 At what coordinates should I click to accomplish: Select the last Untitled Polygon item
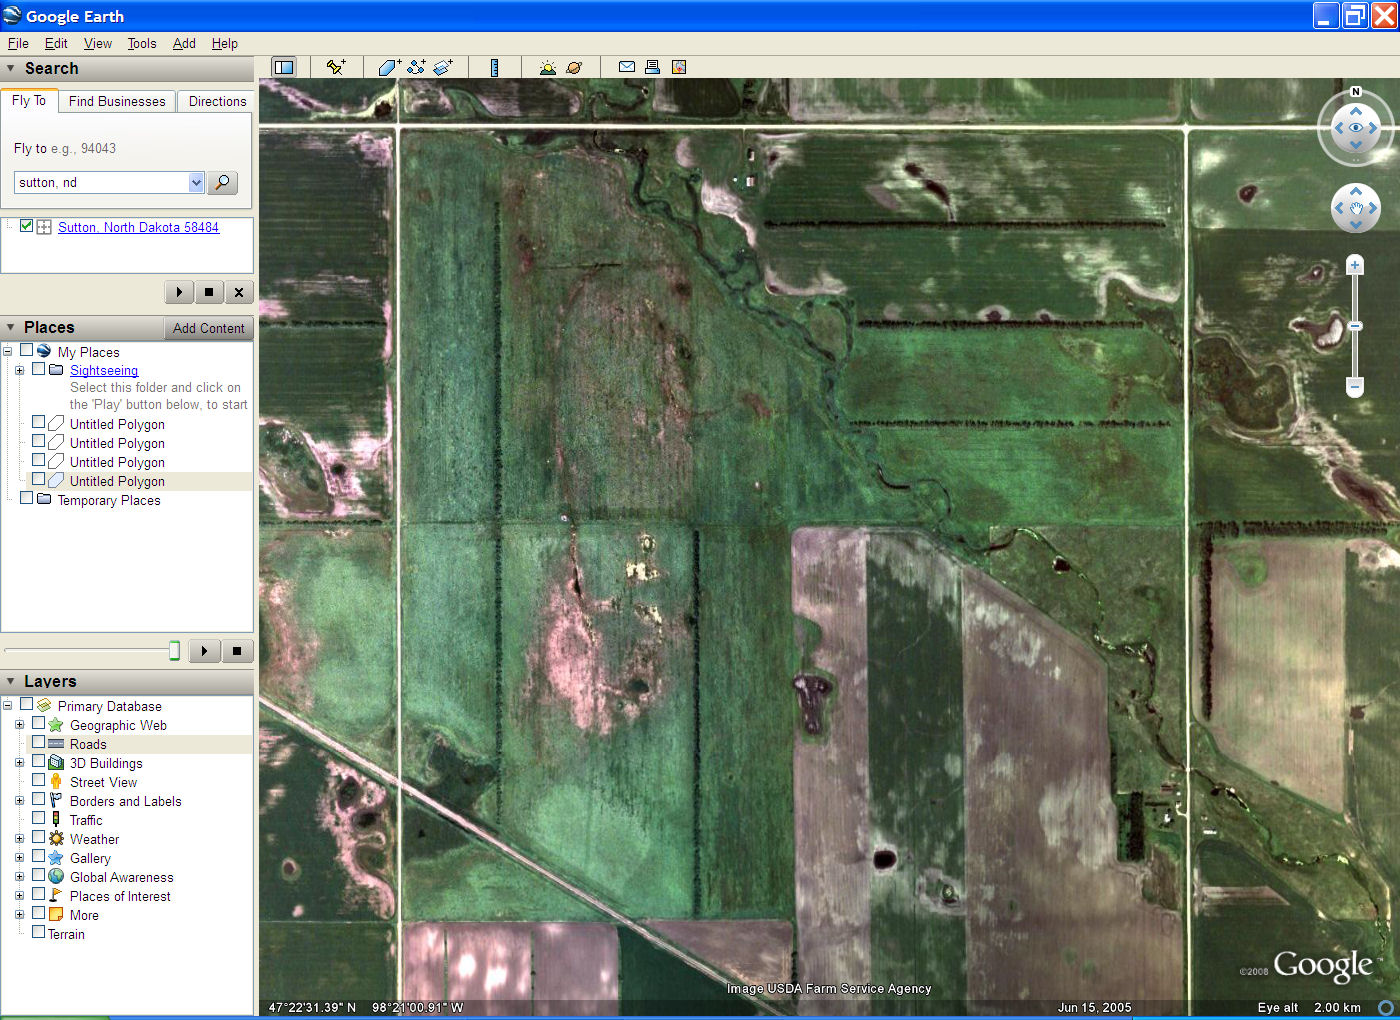point(117,481)
